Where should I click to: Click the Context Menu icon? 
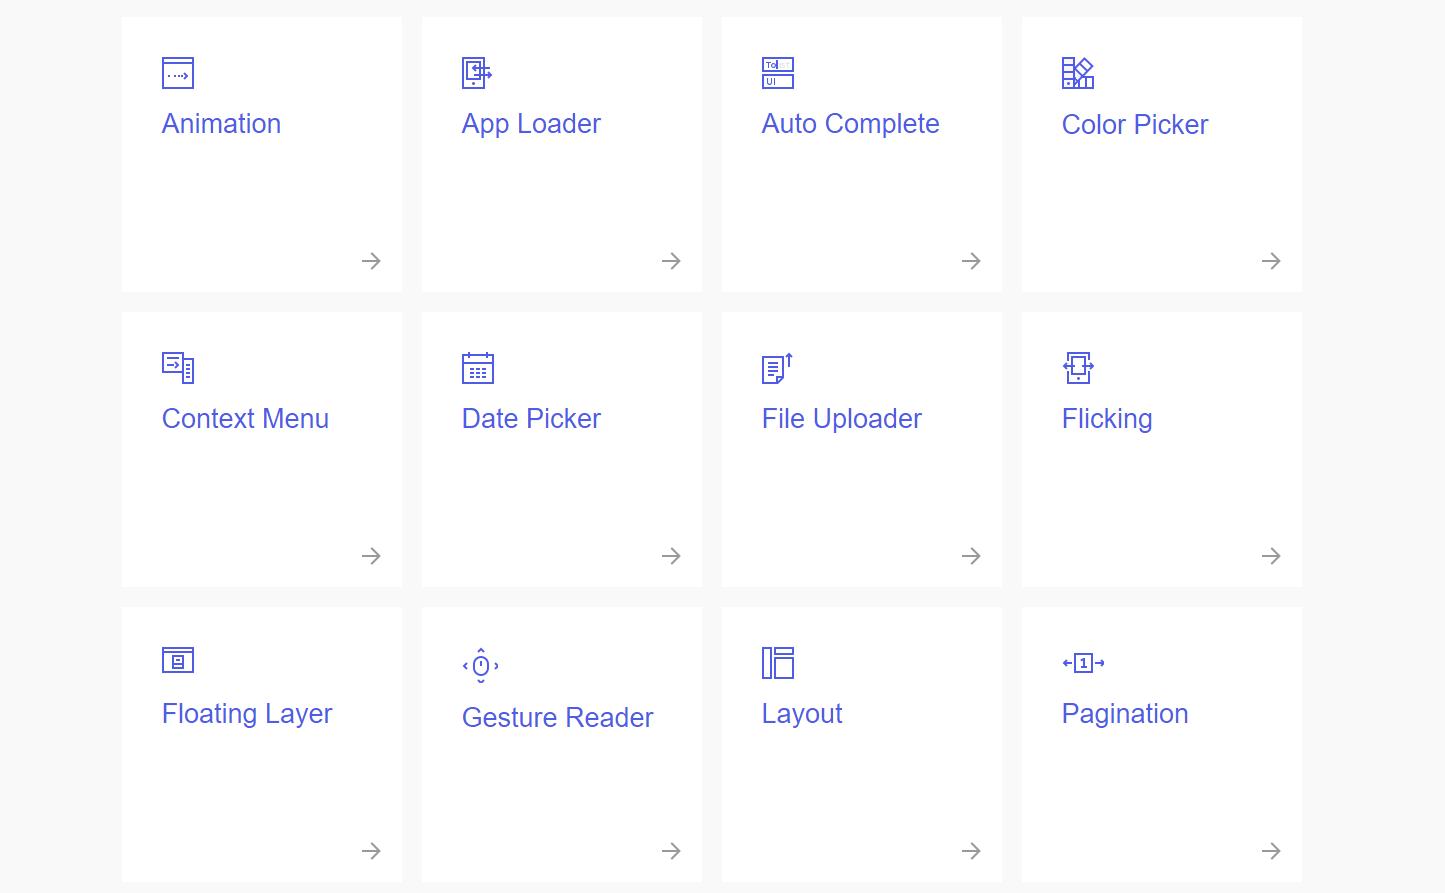point(178,368)
